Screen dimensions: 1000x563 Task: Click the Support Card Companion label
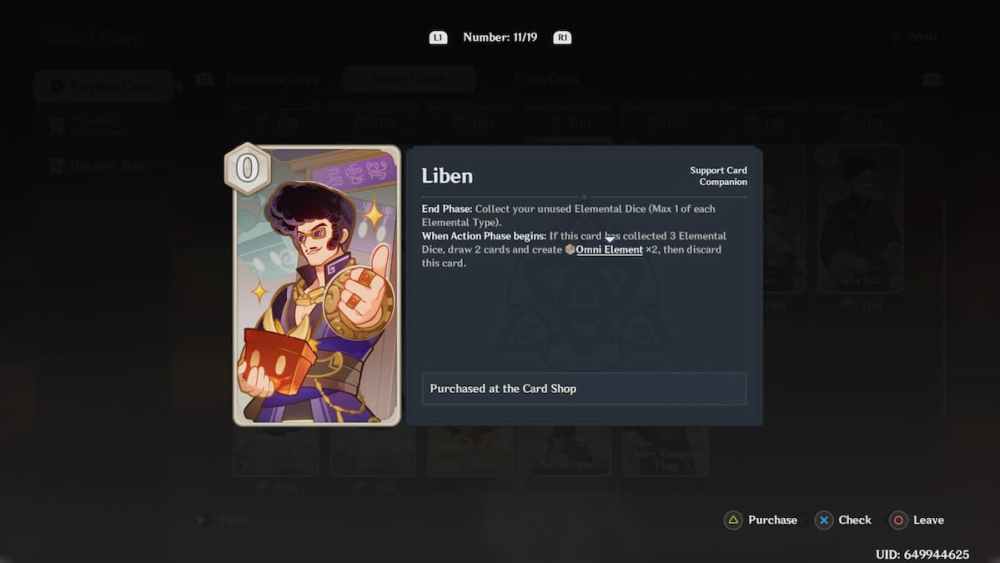coord(718,176)
